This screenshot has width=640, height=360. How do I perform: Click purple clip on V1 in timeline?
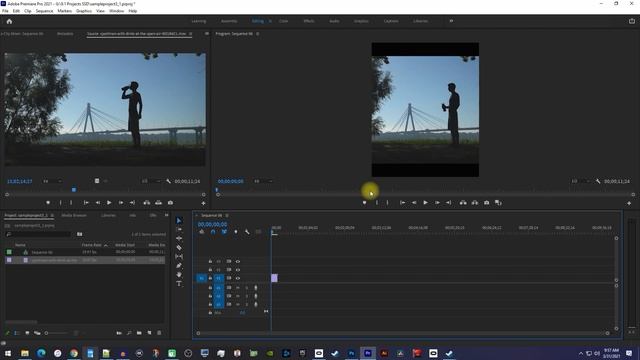tap(274, 278)
